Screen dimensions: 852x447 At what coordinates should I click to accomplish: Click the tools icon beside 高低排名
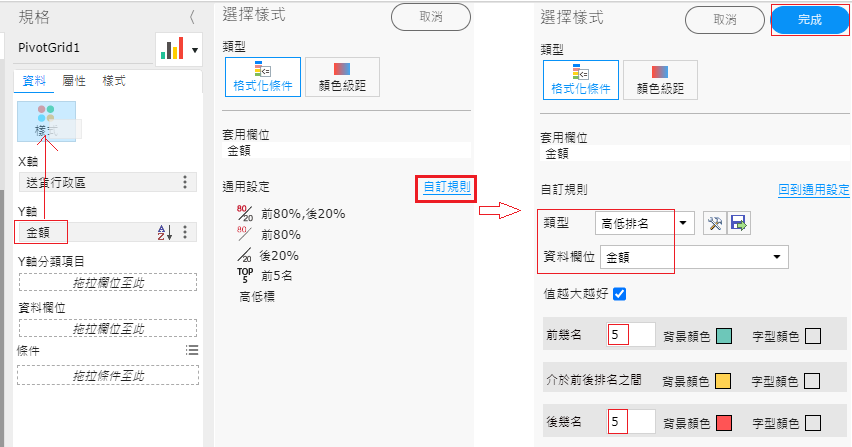pyautogui.click(x=715, y=223)
